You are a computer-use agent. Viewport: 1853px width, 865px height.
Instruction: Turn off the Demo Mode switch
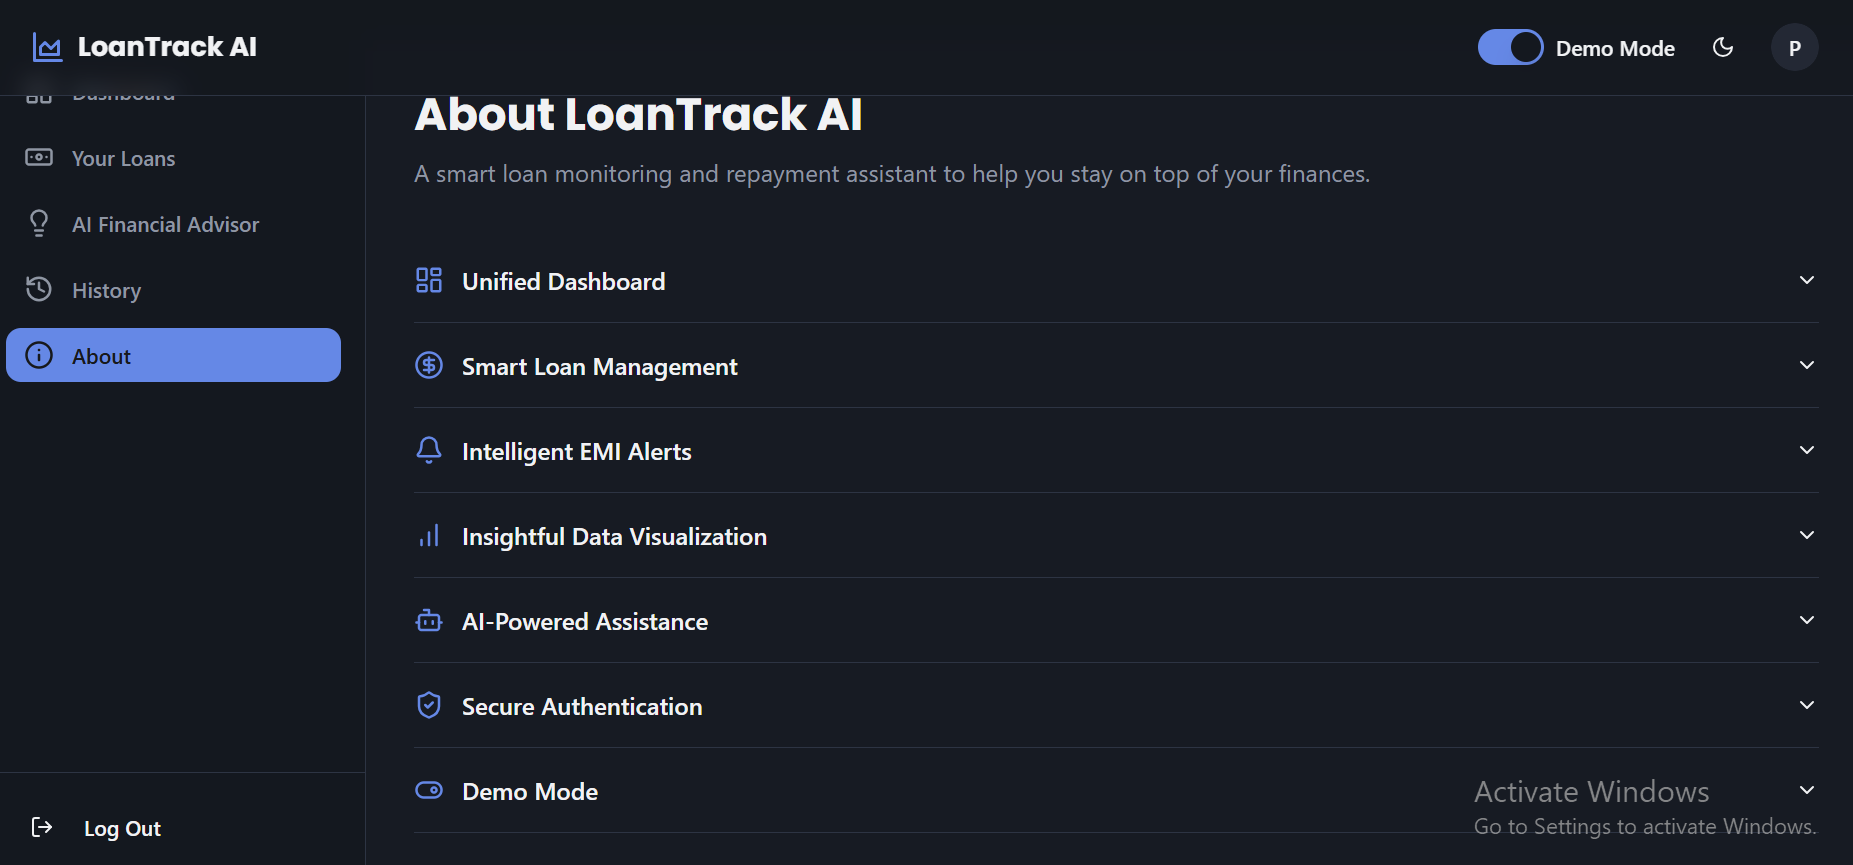click(x=1510, y=47)
